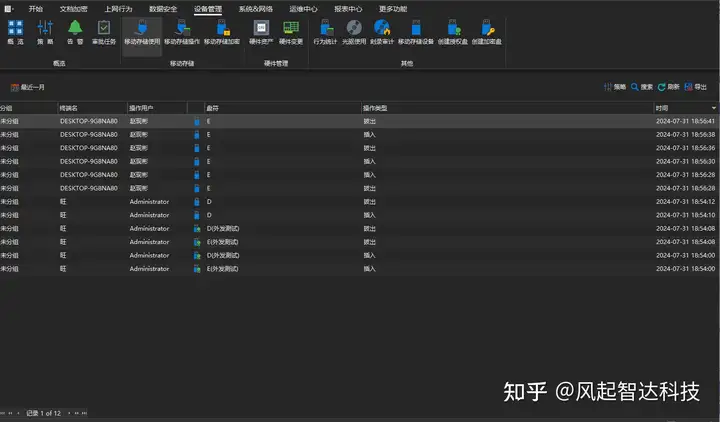Switch to the 报表中心 ribbon tab

point(348,9)
